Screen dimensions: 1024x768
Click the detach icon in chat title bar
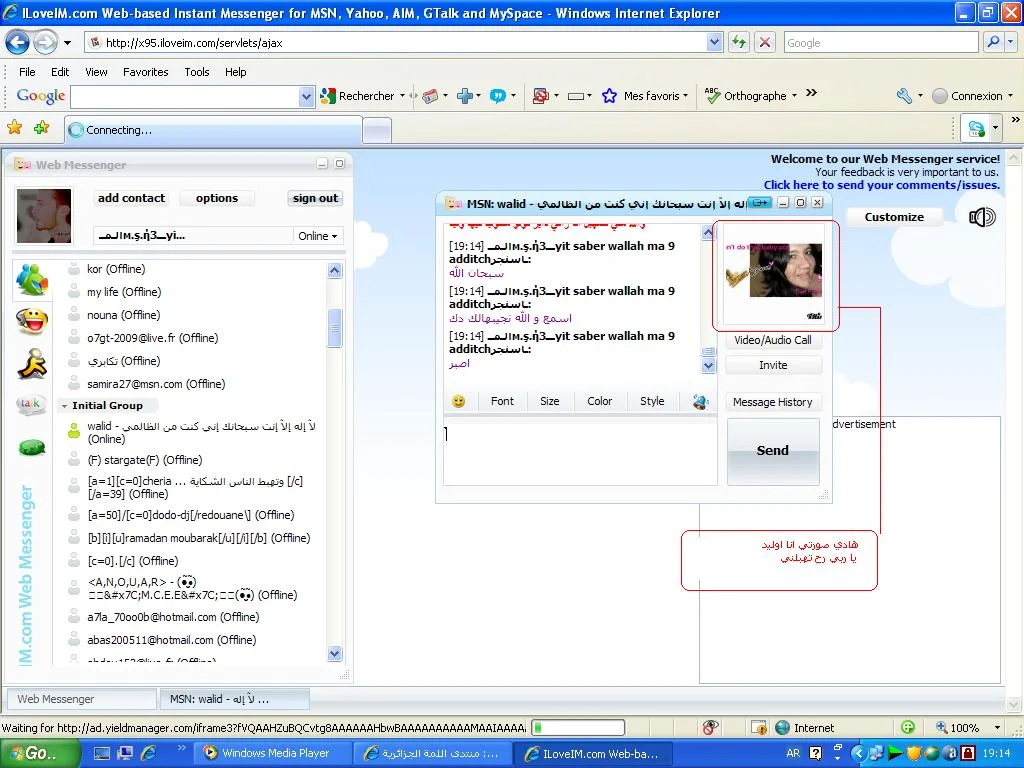point(760,203)
